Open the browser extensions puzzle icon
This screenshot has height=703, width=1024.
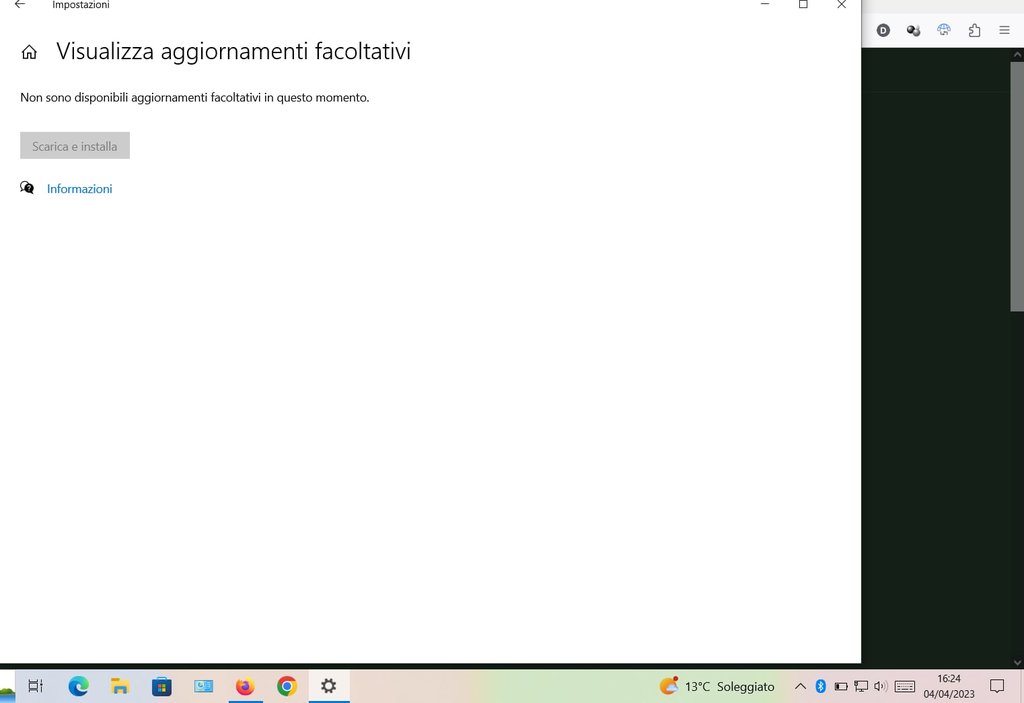pos(974,30)
